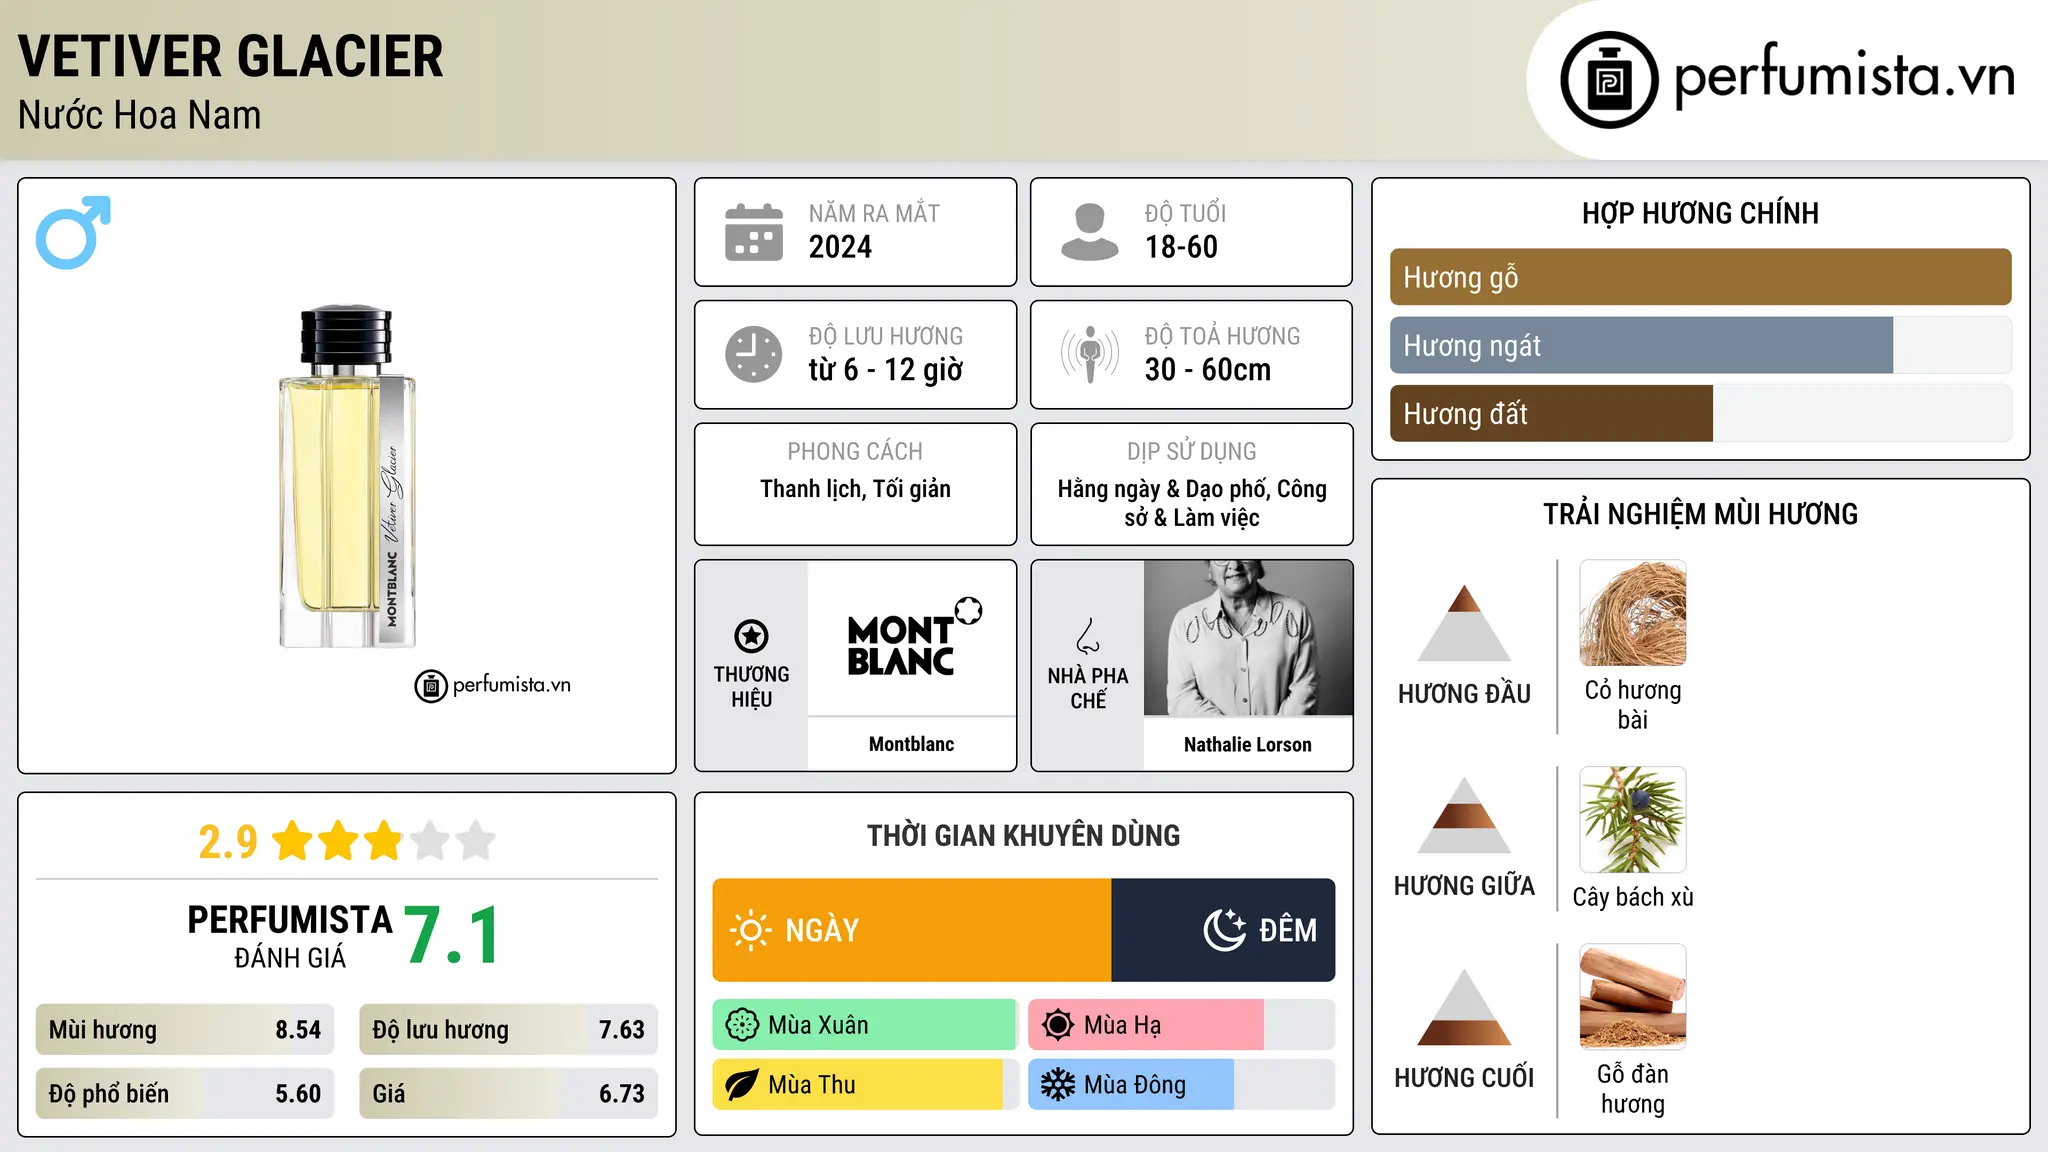The width and height of the screenshot is (2048, 1152).
Task: Click the longevity value từ 6 - 12 giờ
Action: click(x=886, y=370)
